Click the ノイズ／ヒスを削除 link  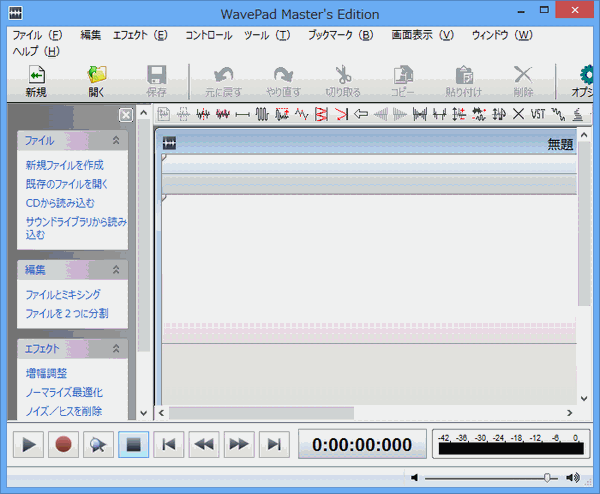64,411
